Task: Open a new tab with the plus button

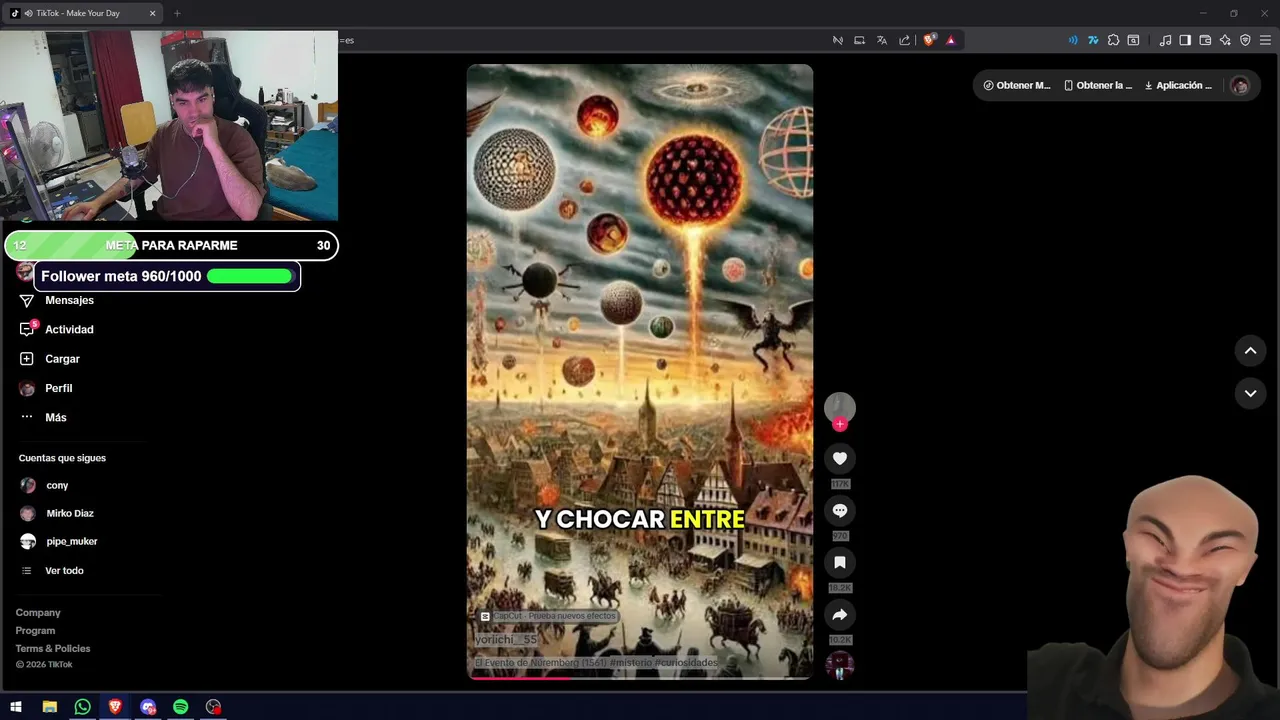Action: click(177, 13)
